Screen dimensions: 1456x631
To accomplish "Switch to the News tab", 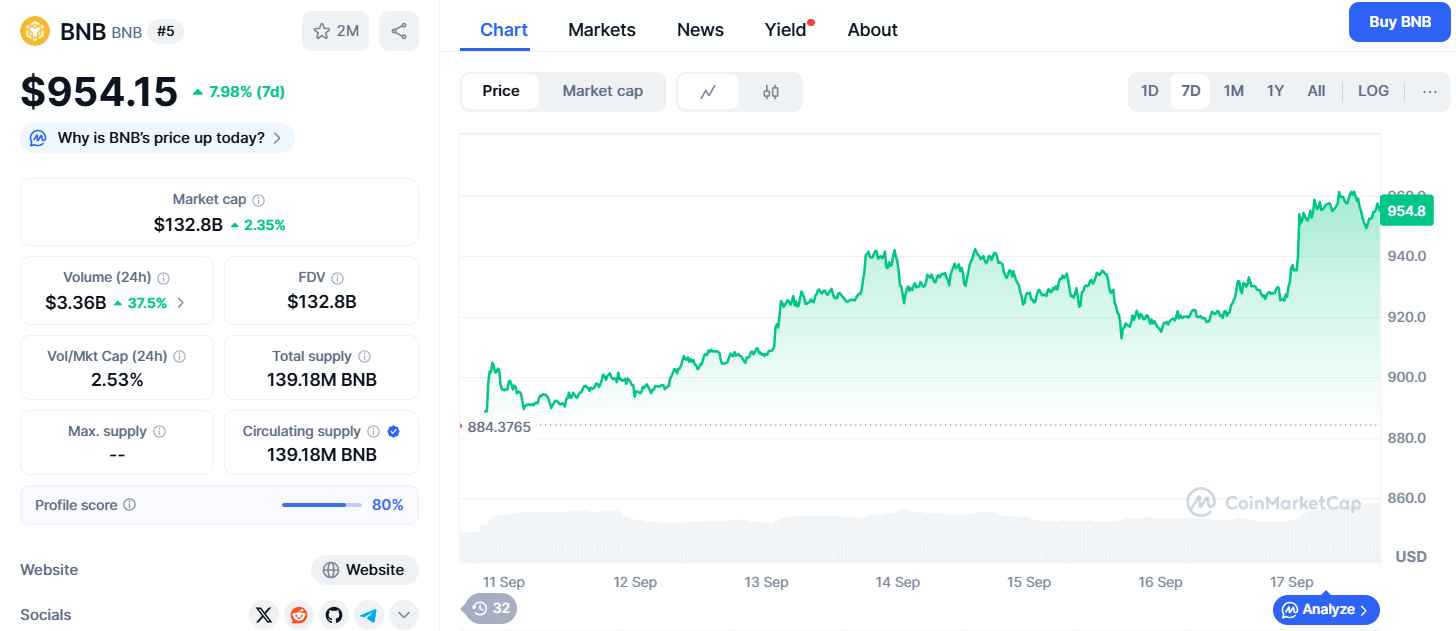I will (x=700, y=30).
